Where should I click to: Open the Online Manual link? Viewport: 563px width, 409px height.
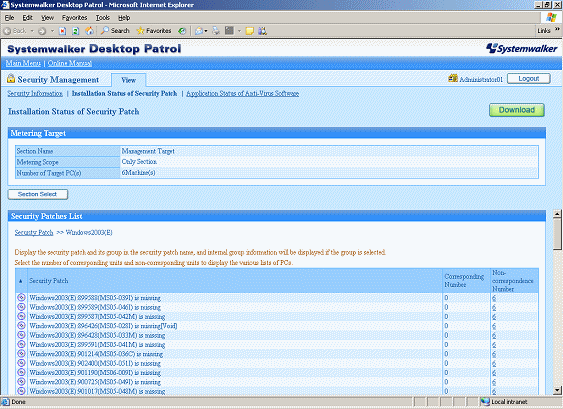[70, 63]
